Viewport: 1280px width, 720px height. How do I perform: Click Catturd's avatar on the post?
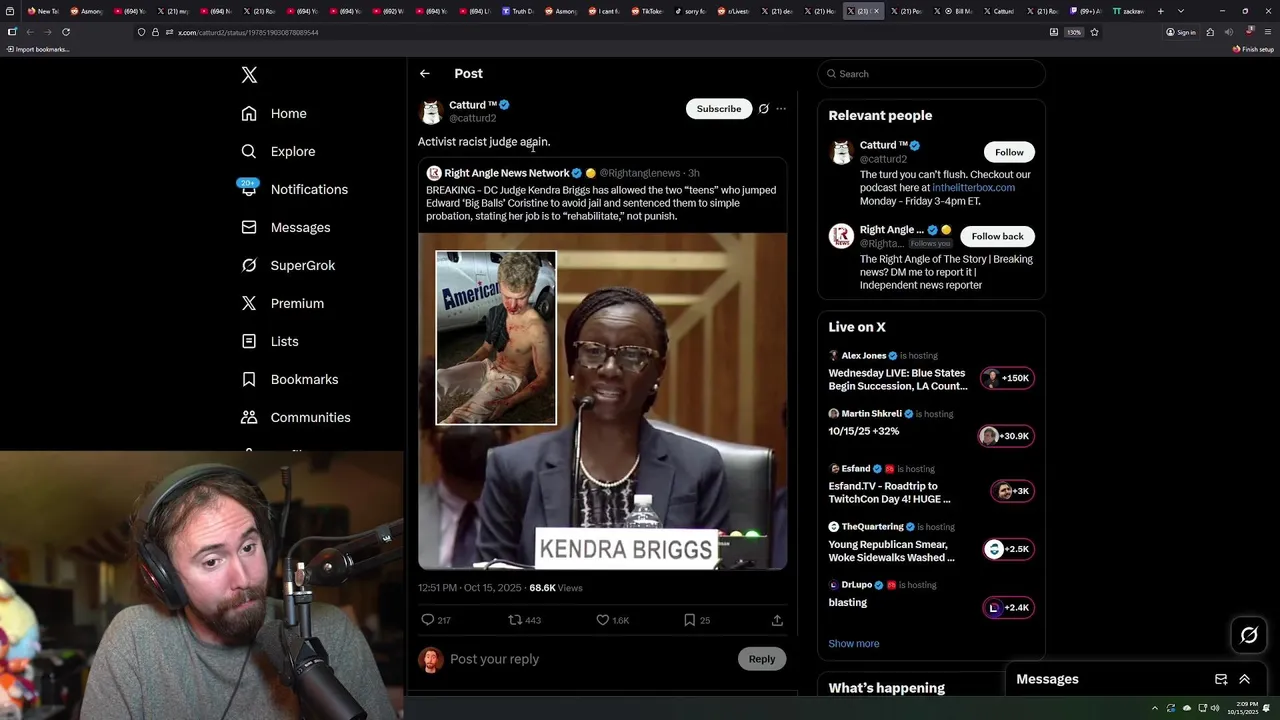(x=431, y=111)
